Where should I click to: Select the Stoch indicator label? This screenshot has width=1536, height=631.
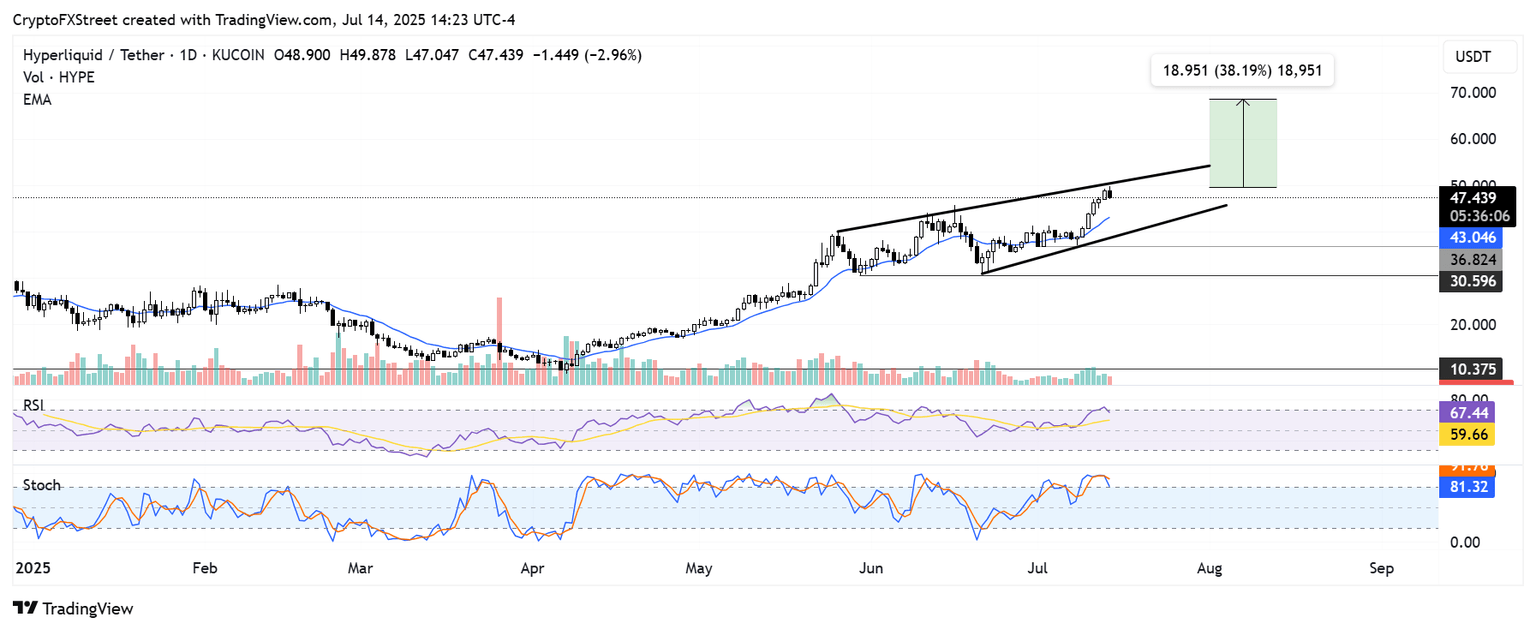coord(42,485)
